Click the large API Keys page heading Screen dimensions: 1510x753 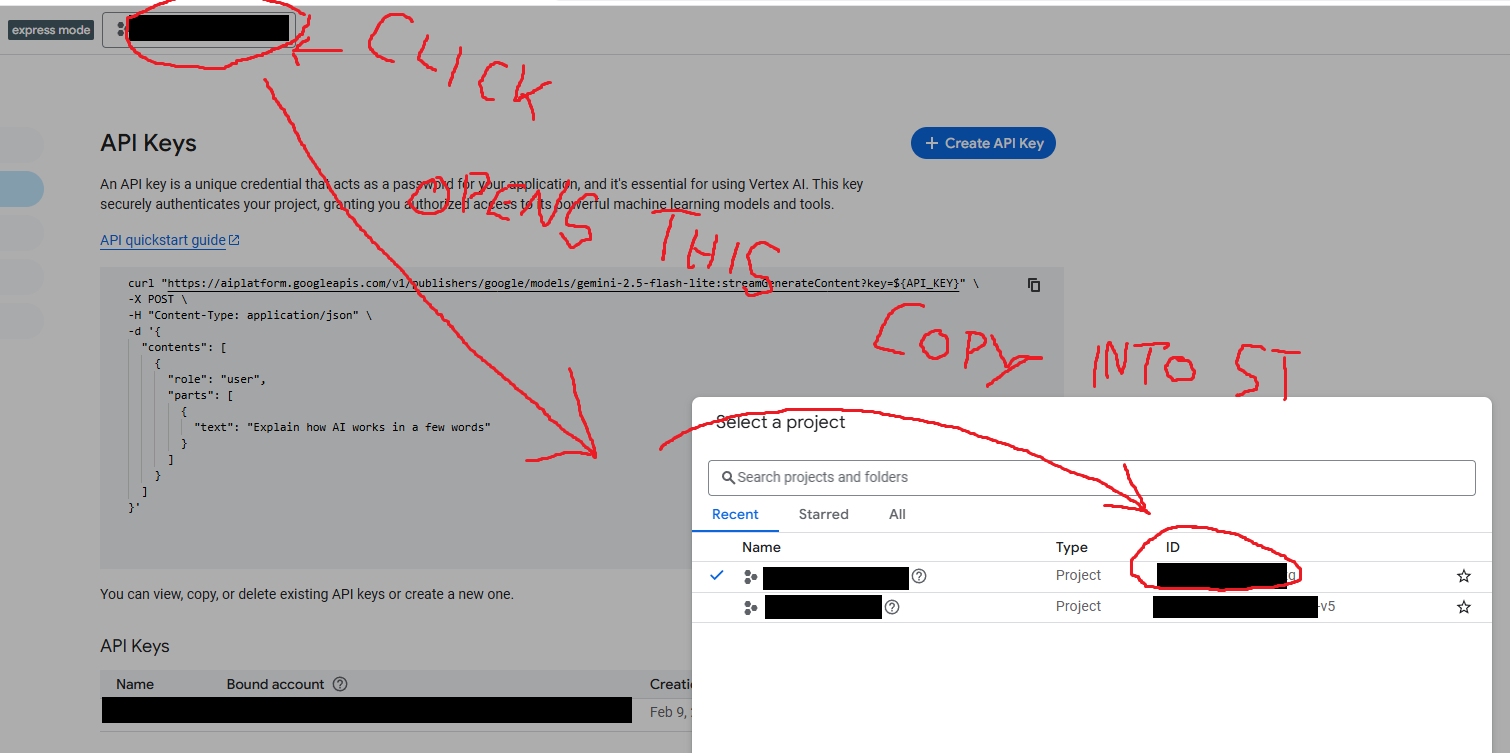(x=148, y=143)
